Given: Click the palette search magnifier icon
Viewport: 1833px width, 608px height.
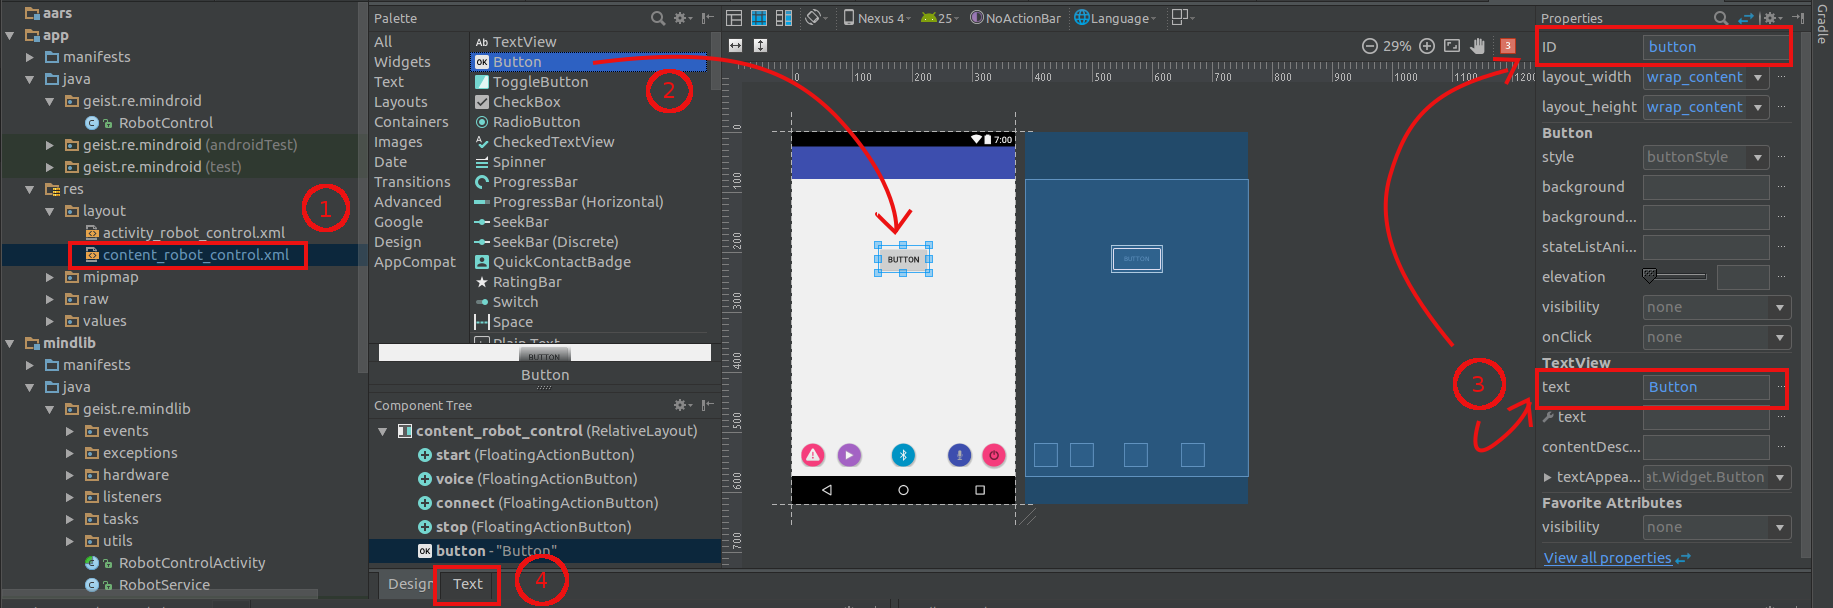Looking at the screenshot, I should point(657,18).
